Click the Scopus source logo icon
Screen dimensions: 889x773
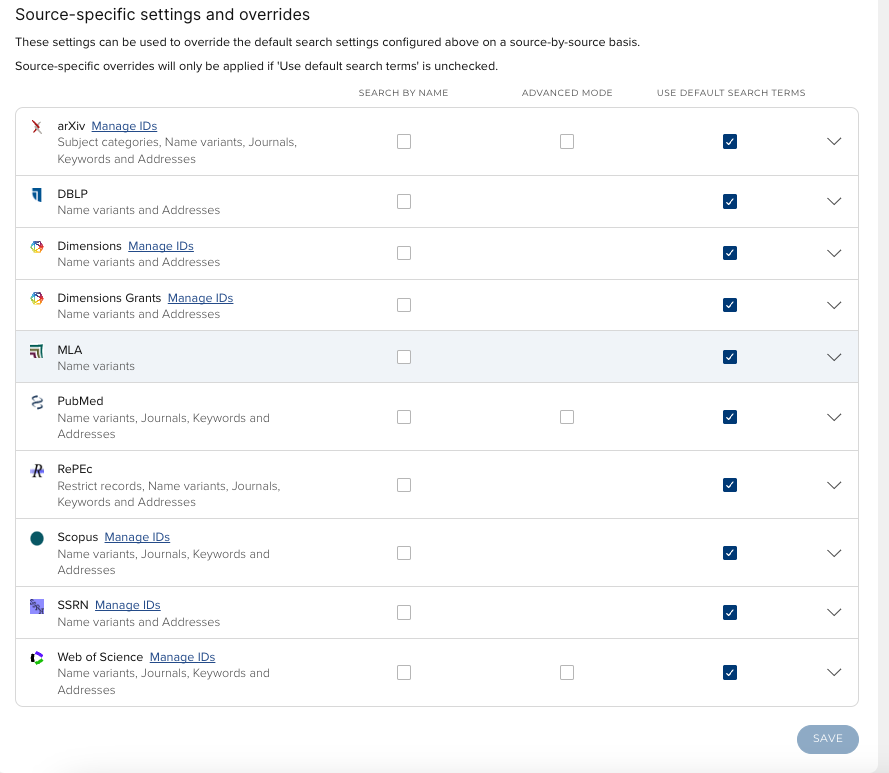click(x=37, y=538)
